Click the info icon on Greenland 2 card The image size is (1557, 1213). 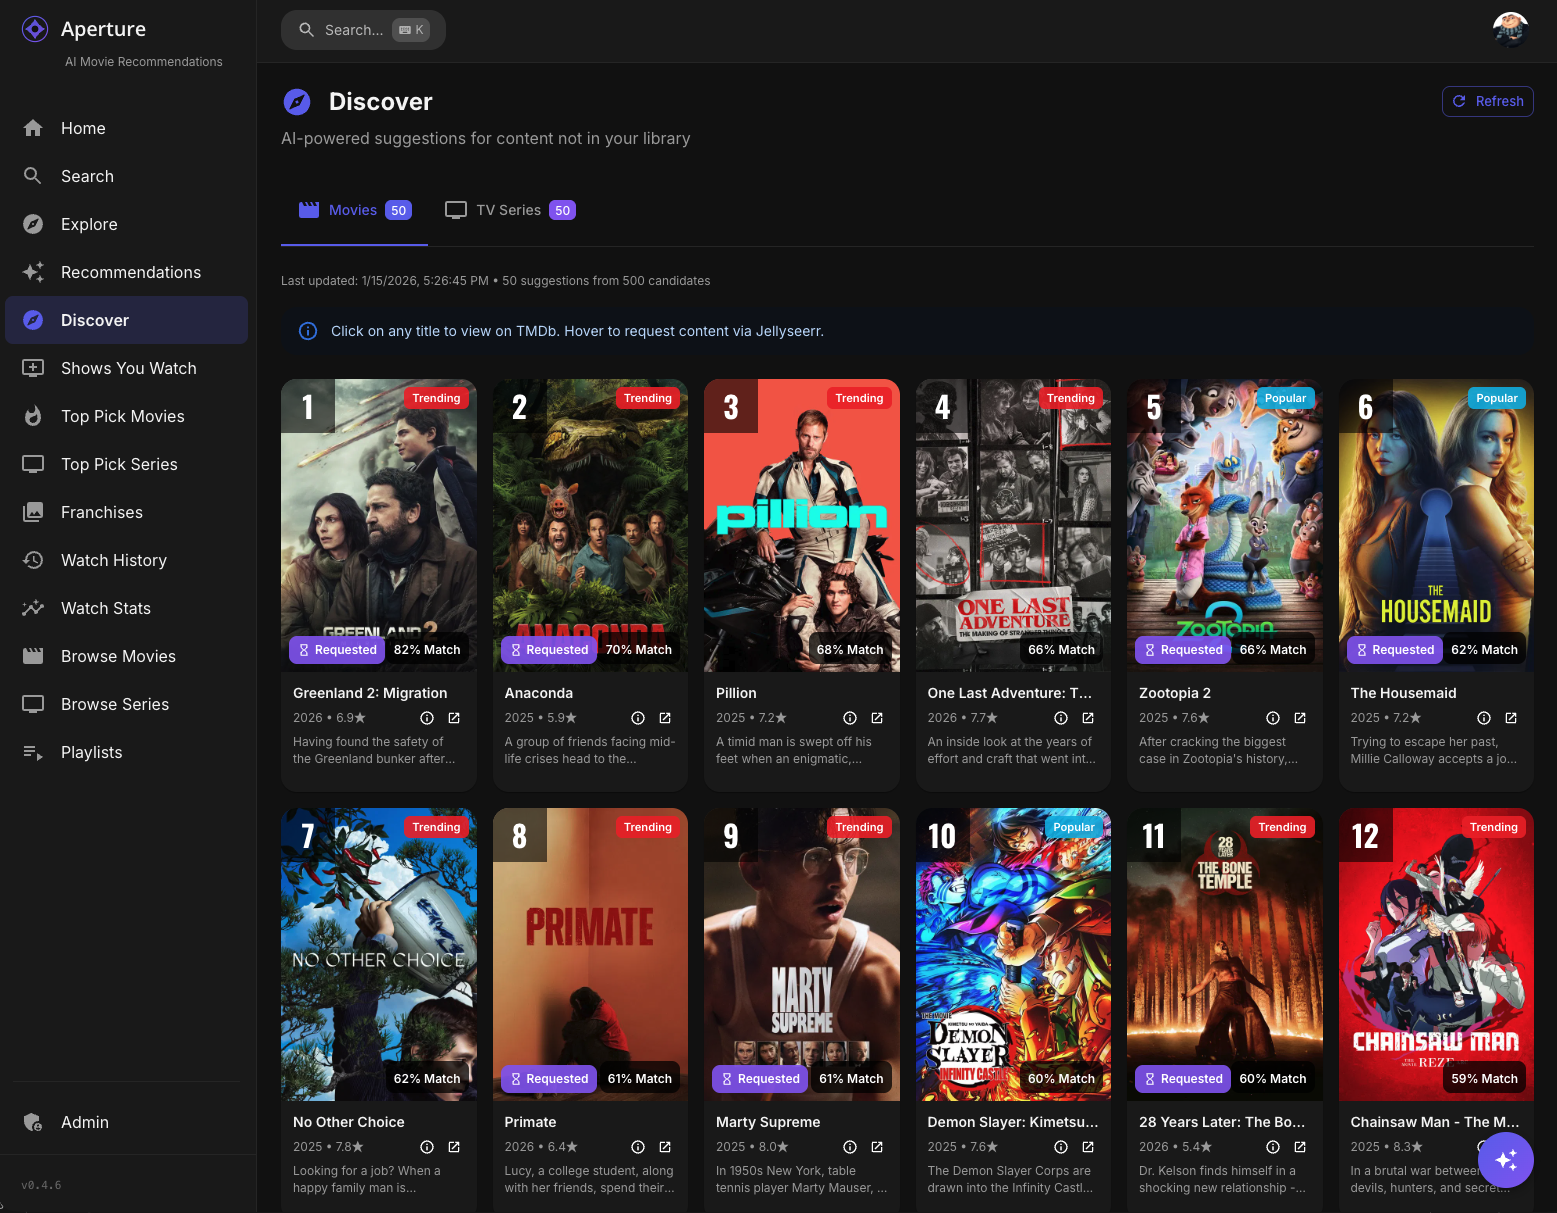427,718
